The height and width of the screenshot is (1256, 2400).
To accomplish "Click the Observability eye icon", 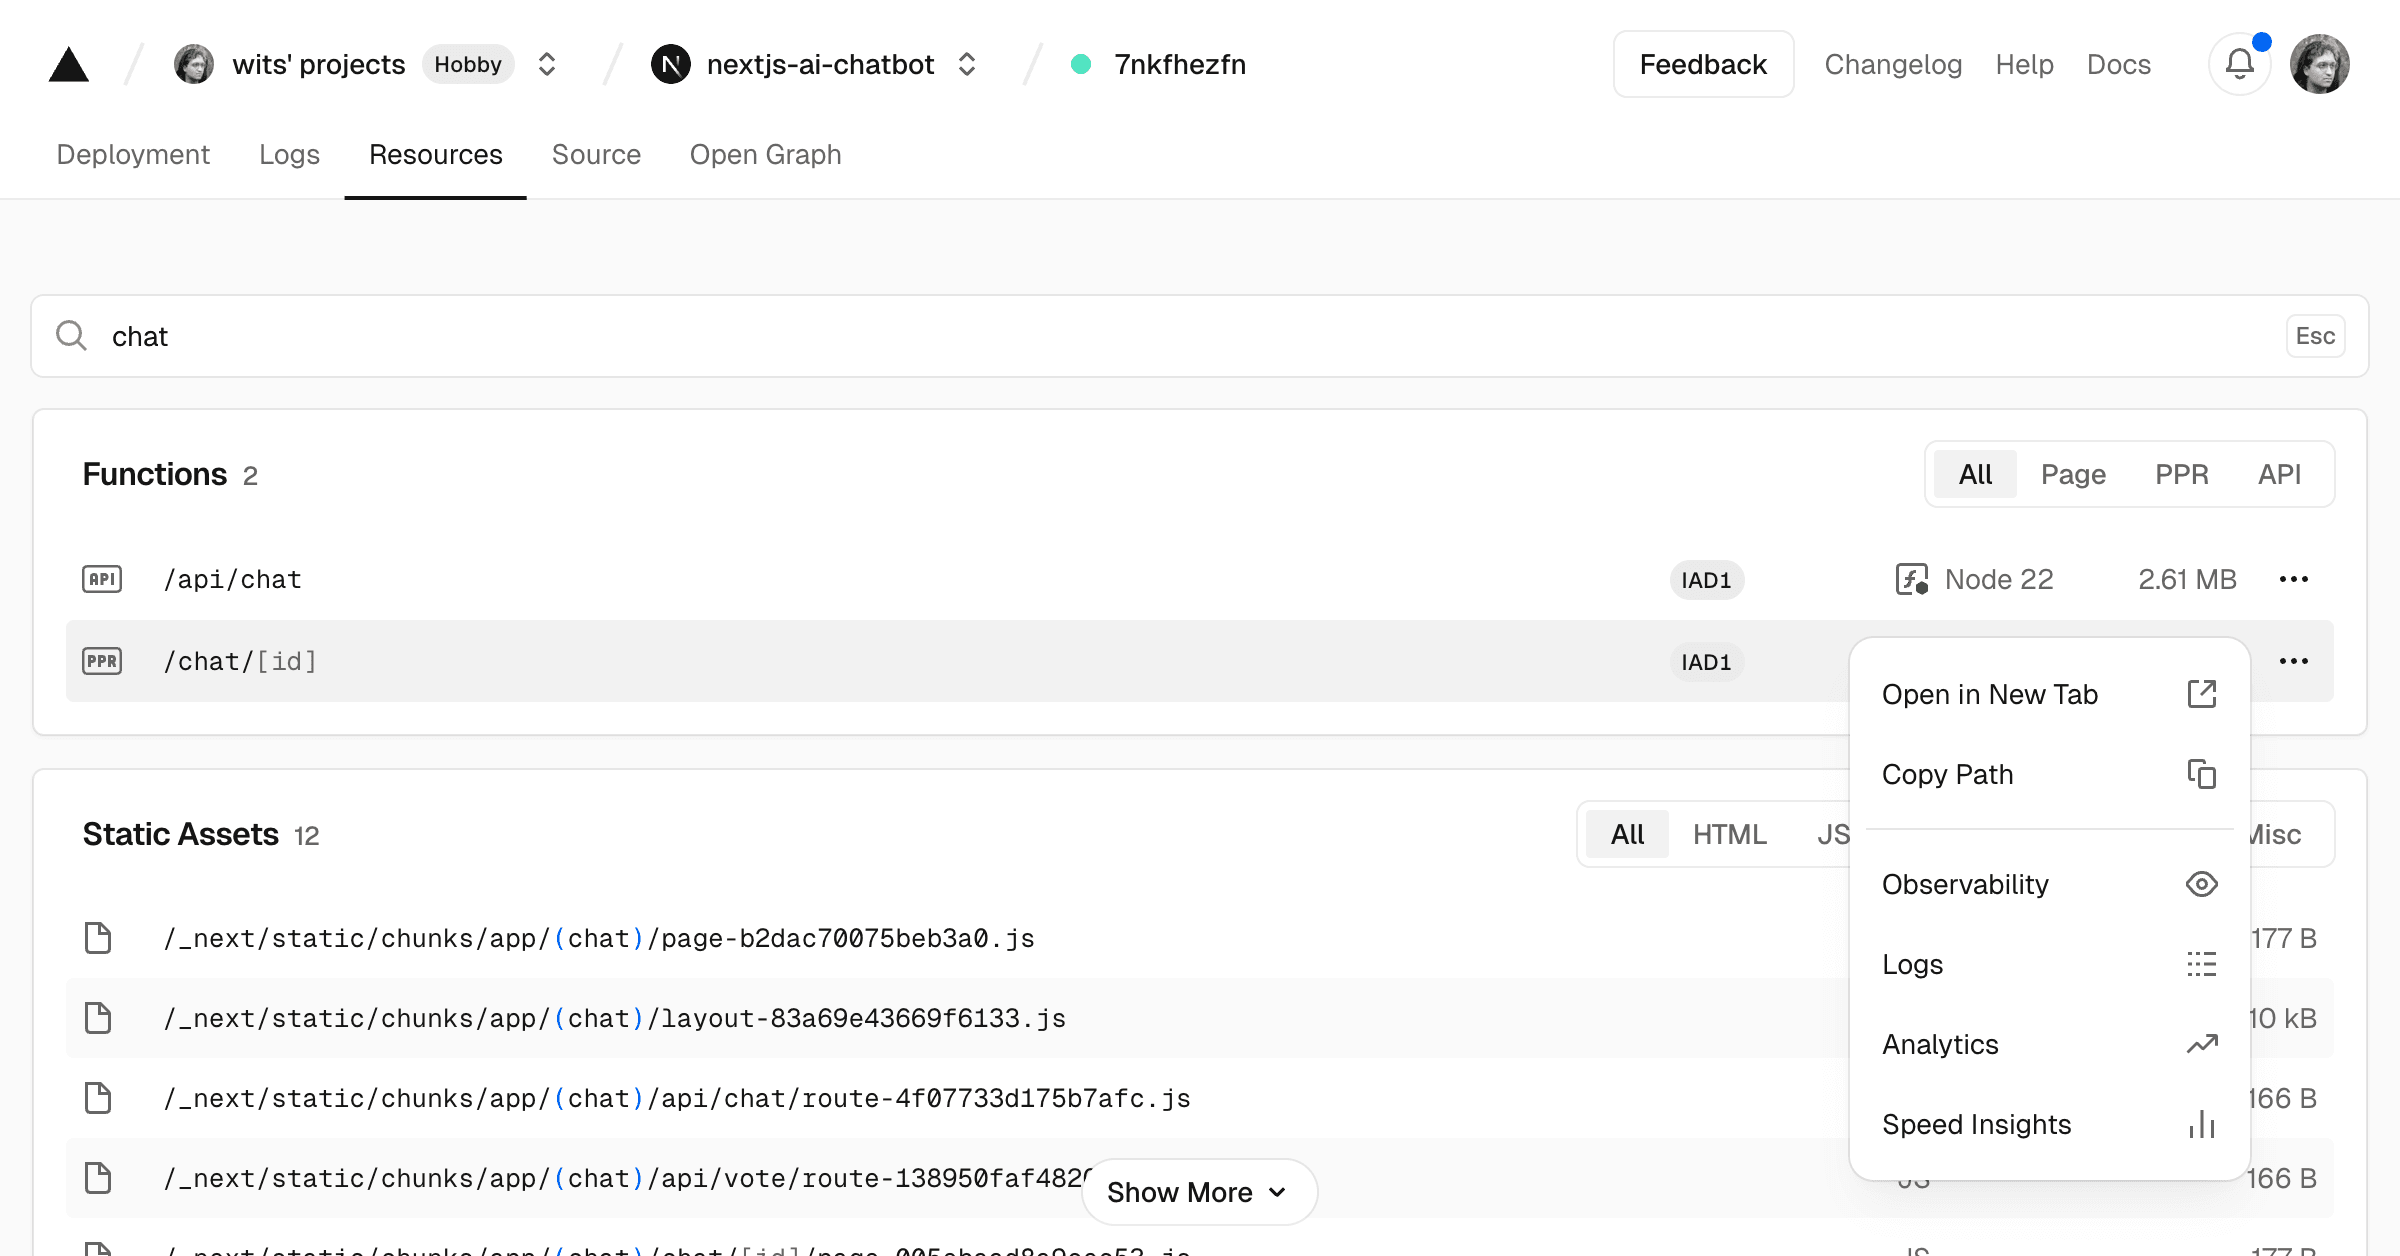I will [x=2202, y=884].
